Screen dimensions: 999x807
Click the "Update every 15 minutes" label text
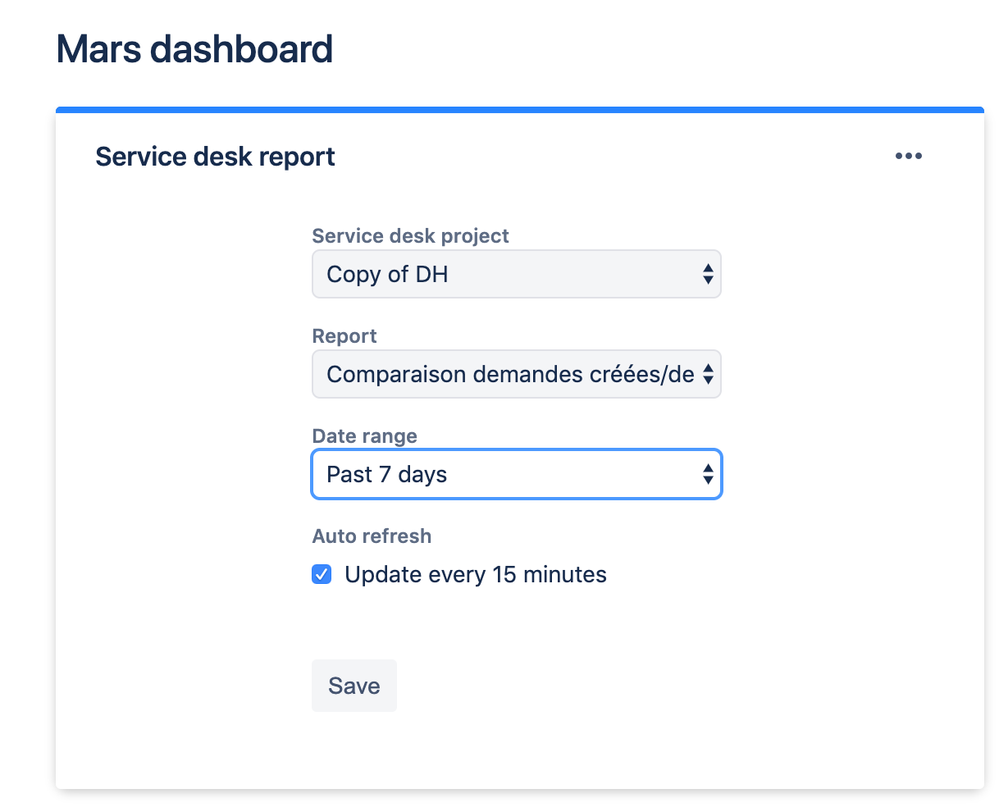475,574
